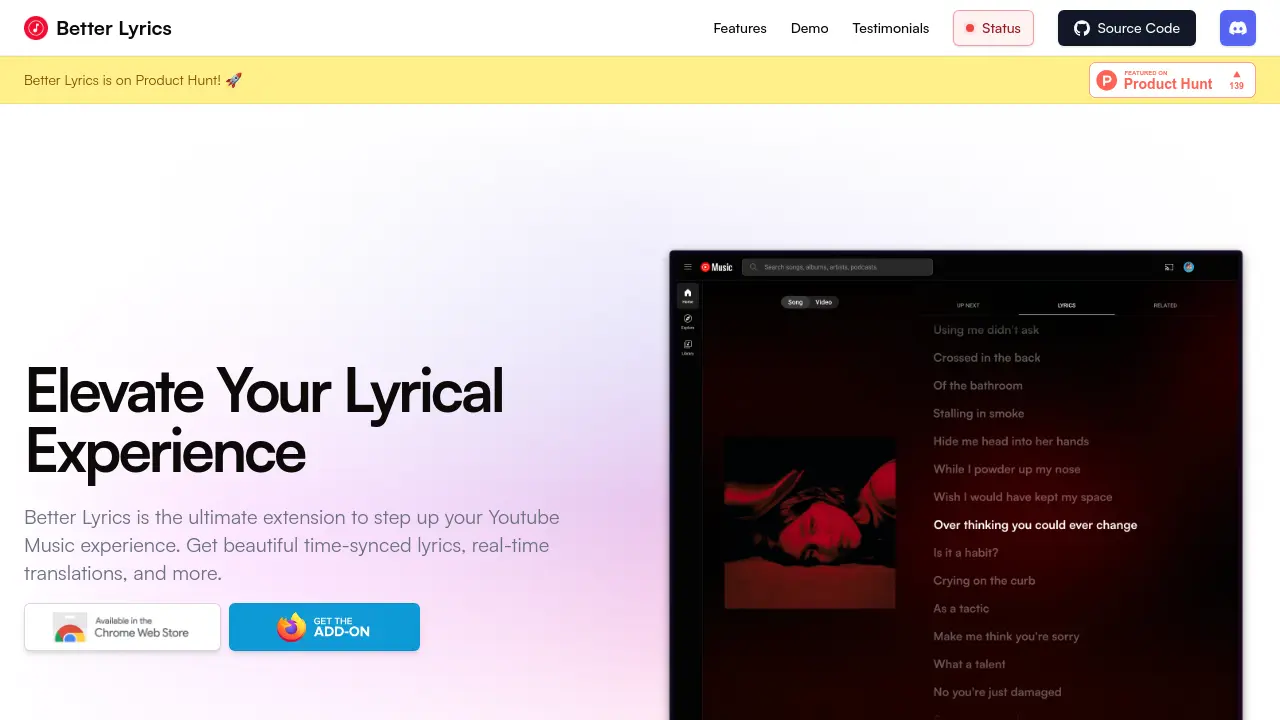Click the demo search songs input field

837,267
